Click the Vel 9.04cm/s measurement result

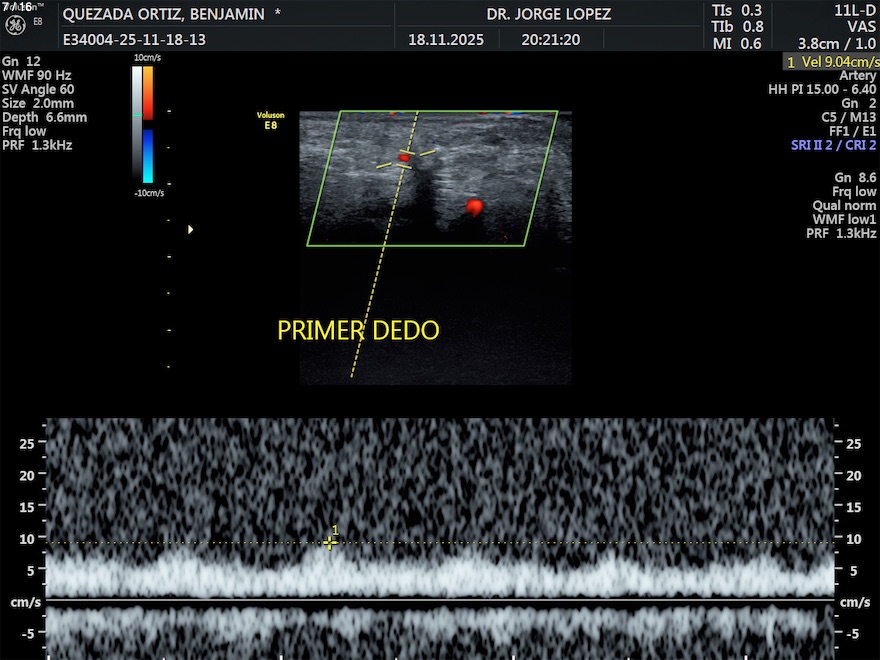(x=832, y=61)
